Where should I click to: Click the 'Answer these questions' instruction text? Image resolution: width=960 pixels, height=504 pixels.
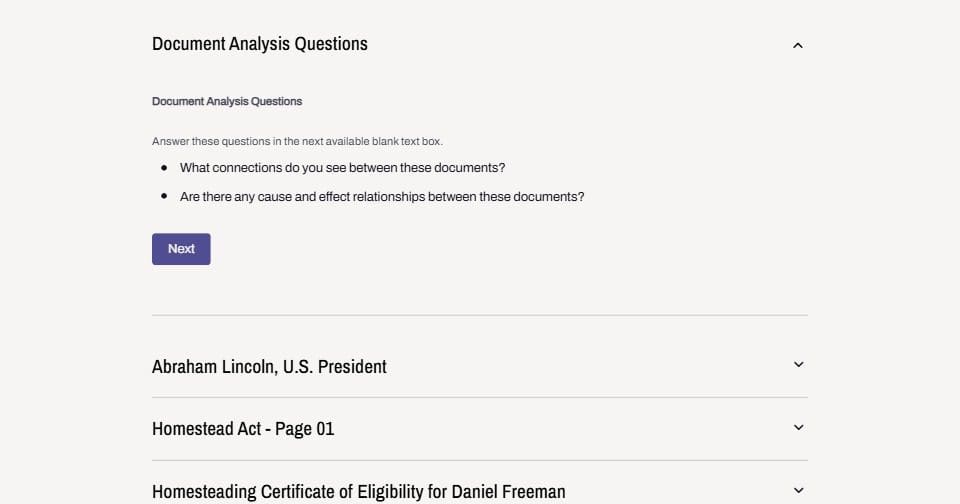coord(297,141)
